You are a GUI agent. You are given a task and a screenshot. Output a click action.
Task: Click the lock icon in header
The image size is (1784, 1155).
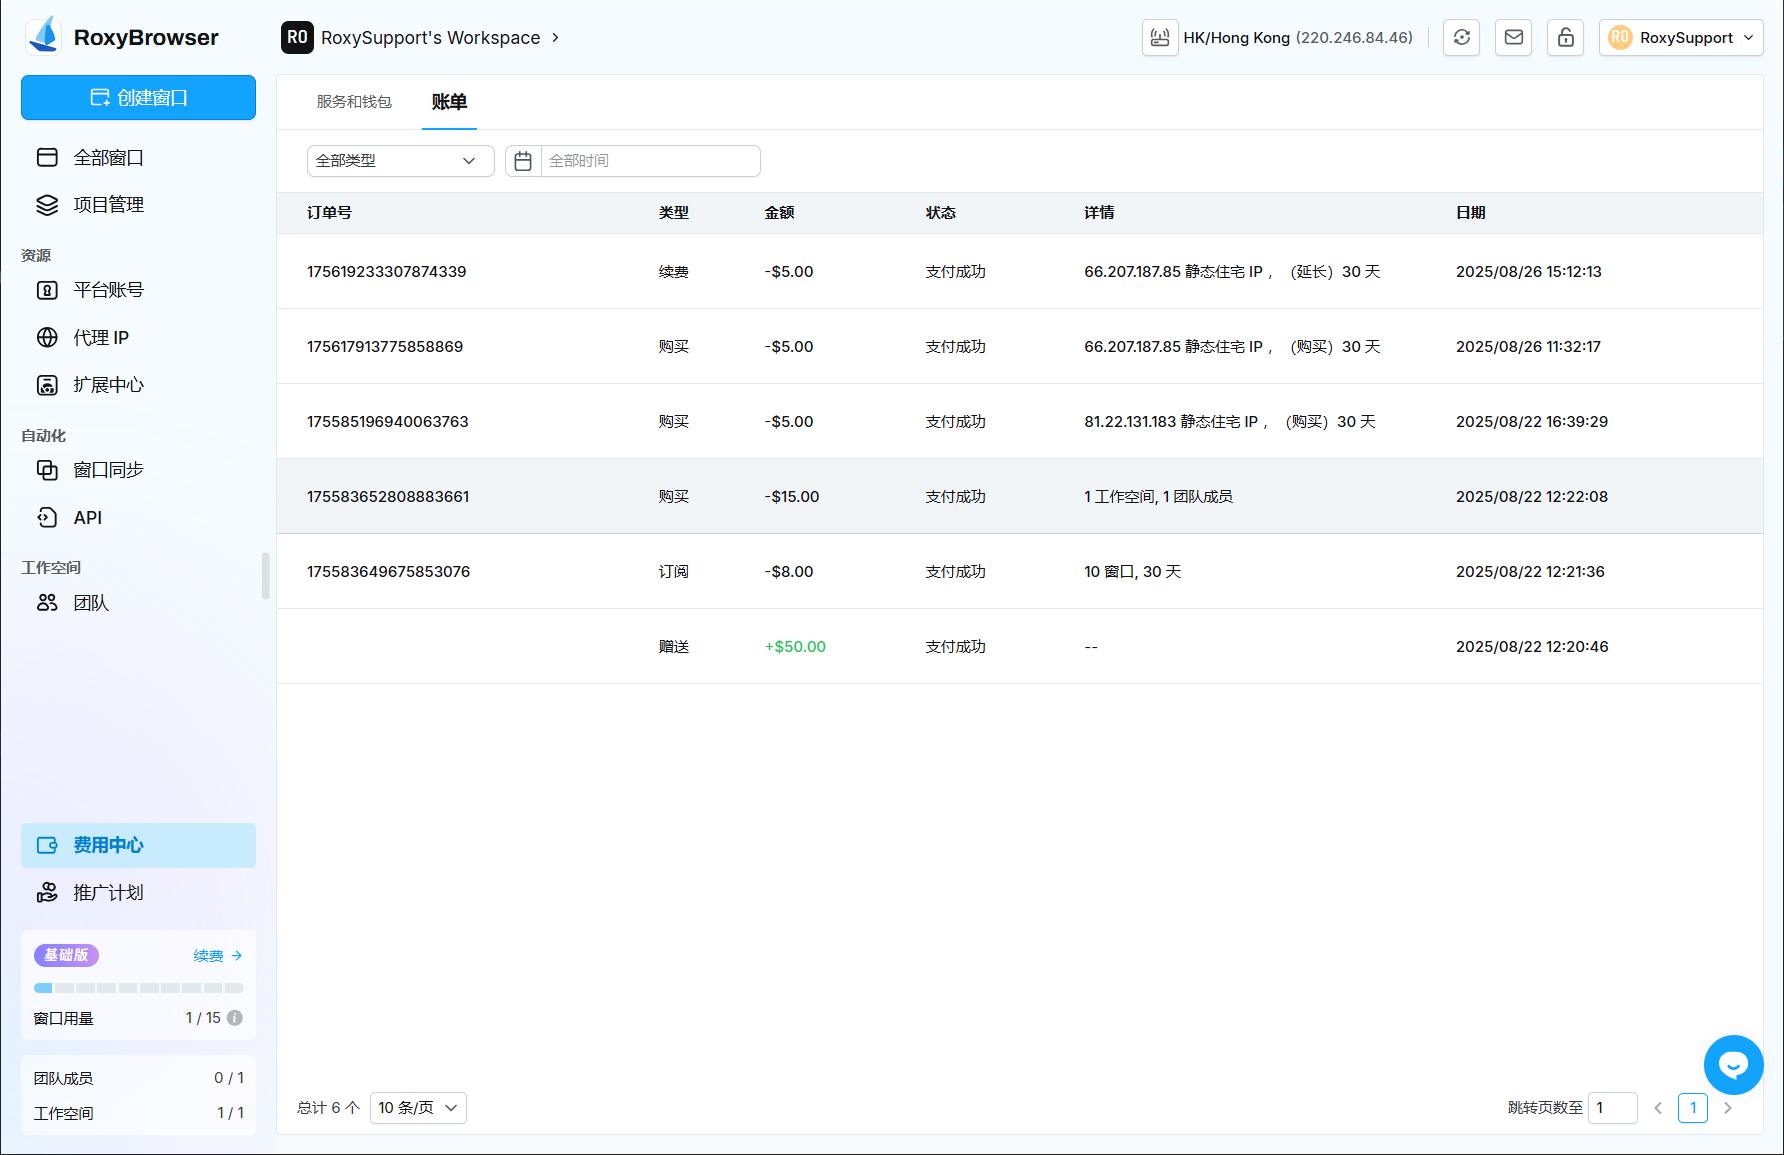pyautogui.click(x=1565, y=38)
